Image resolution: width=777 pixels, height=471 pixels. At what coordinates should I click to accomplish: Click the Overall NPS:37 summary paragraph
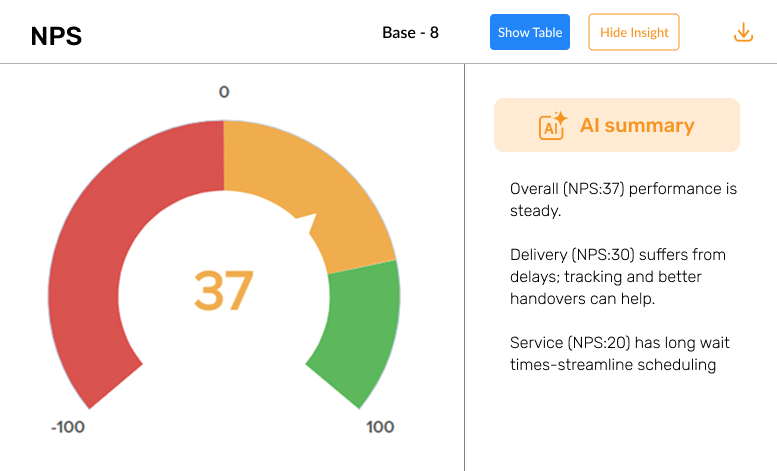[622, 200]
